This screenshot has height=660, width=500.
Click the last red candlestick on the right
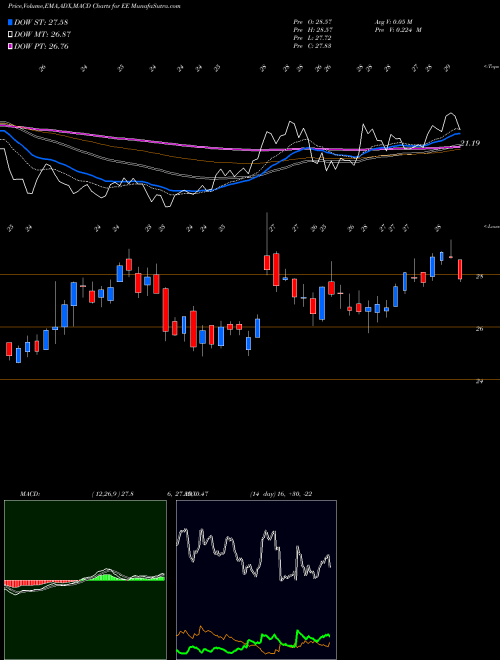(x=460, y=269)
